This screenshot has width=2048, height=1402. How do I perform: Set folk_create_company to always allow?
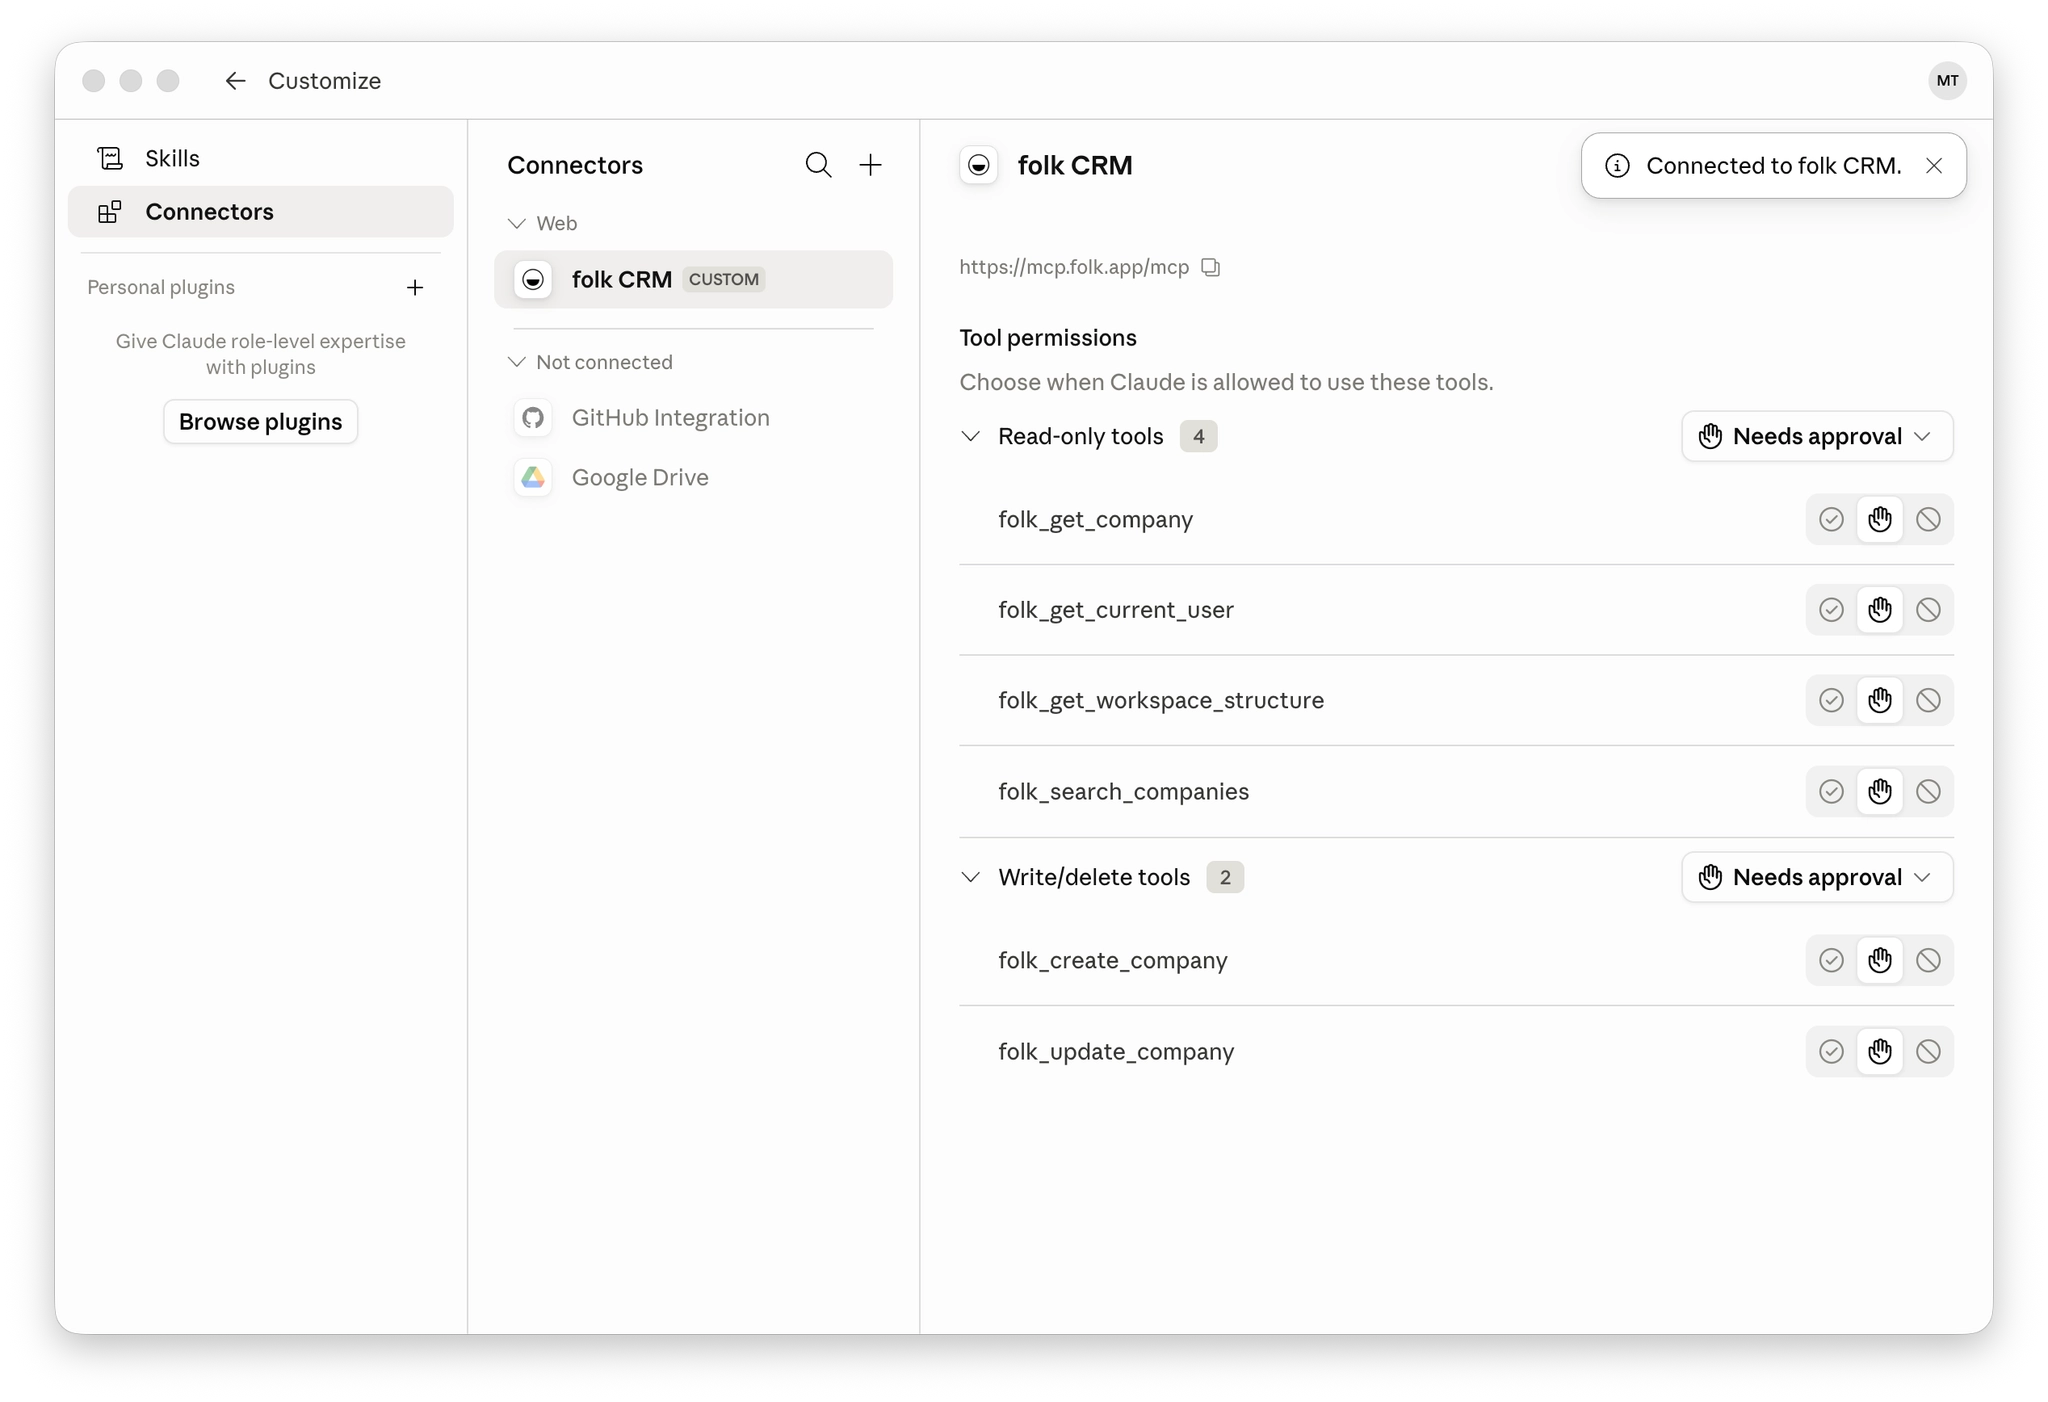[1831, 961]
